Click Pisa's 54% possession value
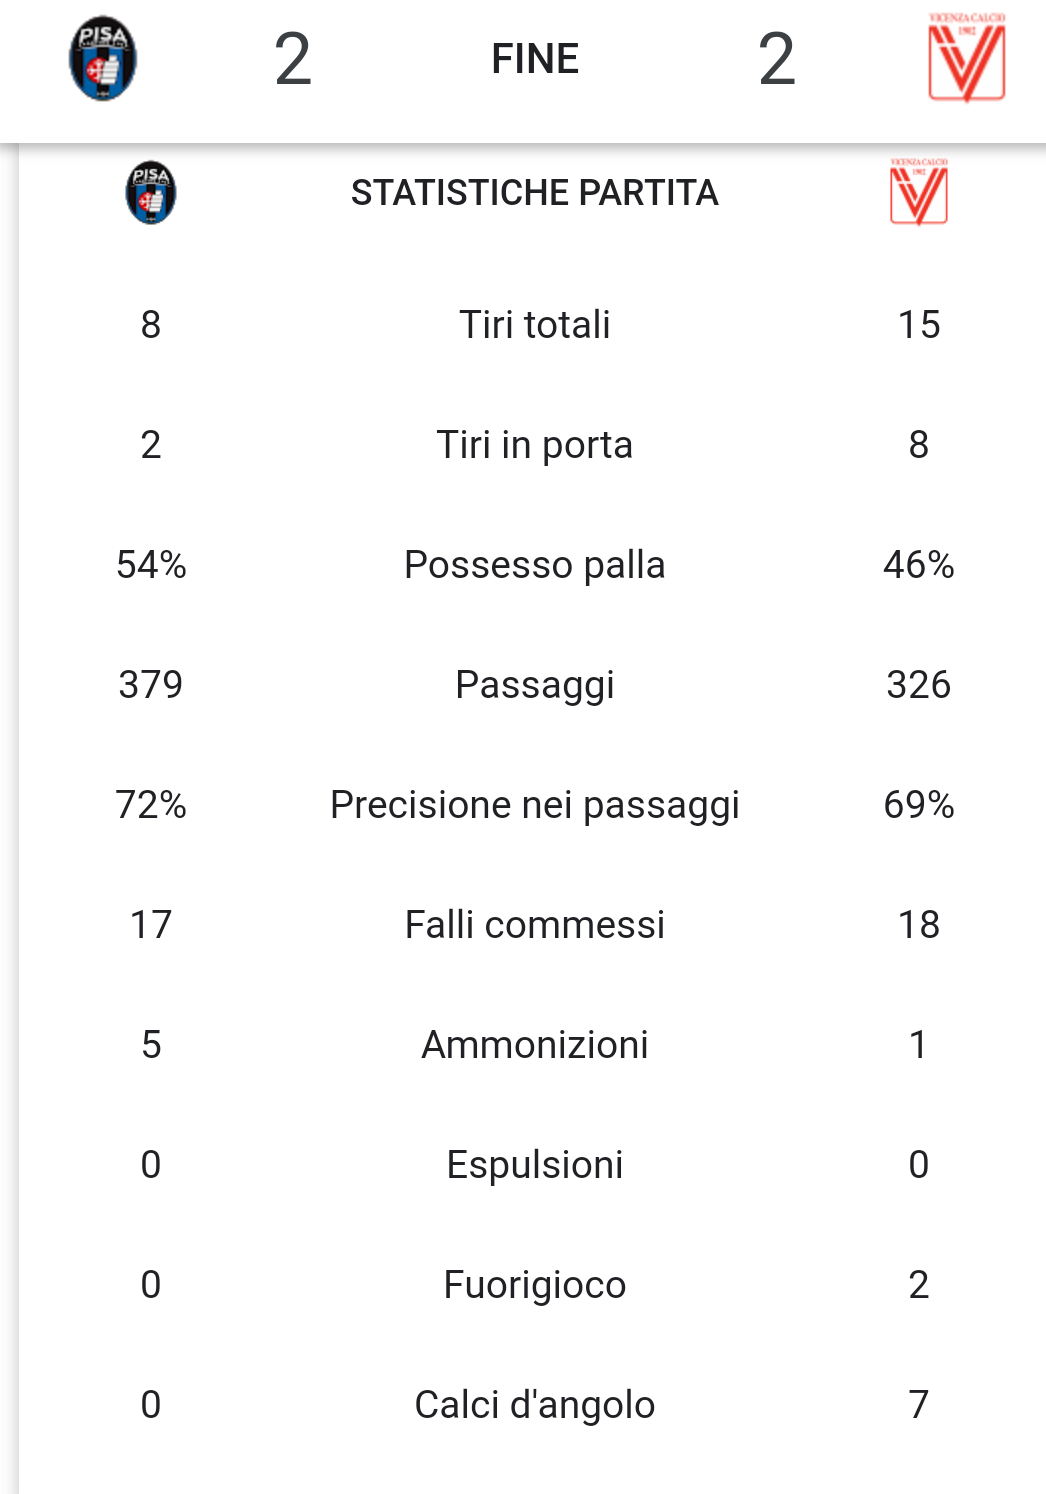1046x1494 pixels. tap(151, 564)
